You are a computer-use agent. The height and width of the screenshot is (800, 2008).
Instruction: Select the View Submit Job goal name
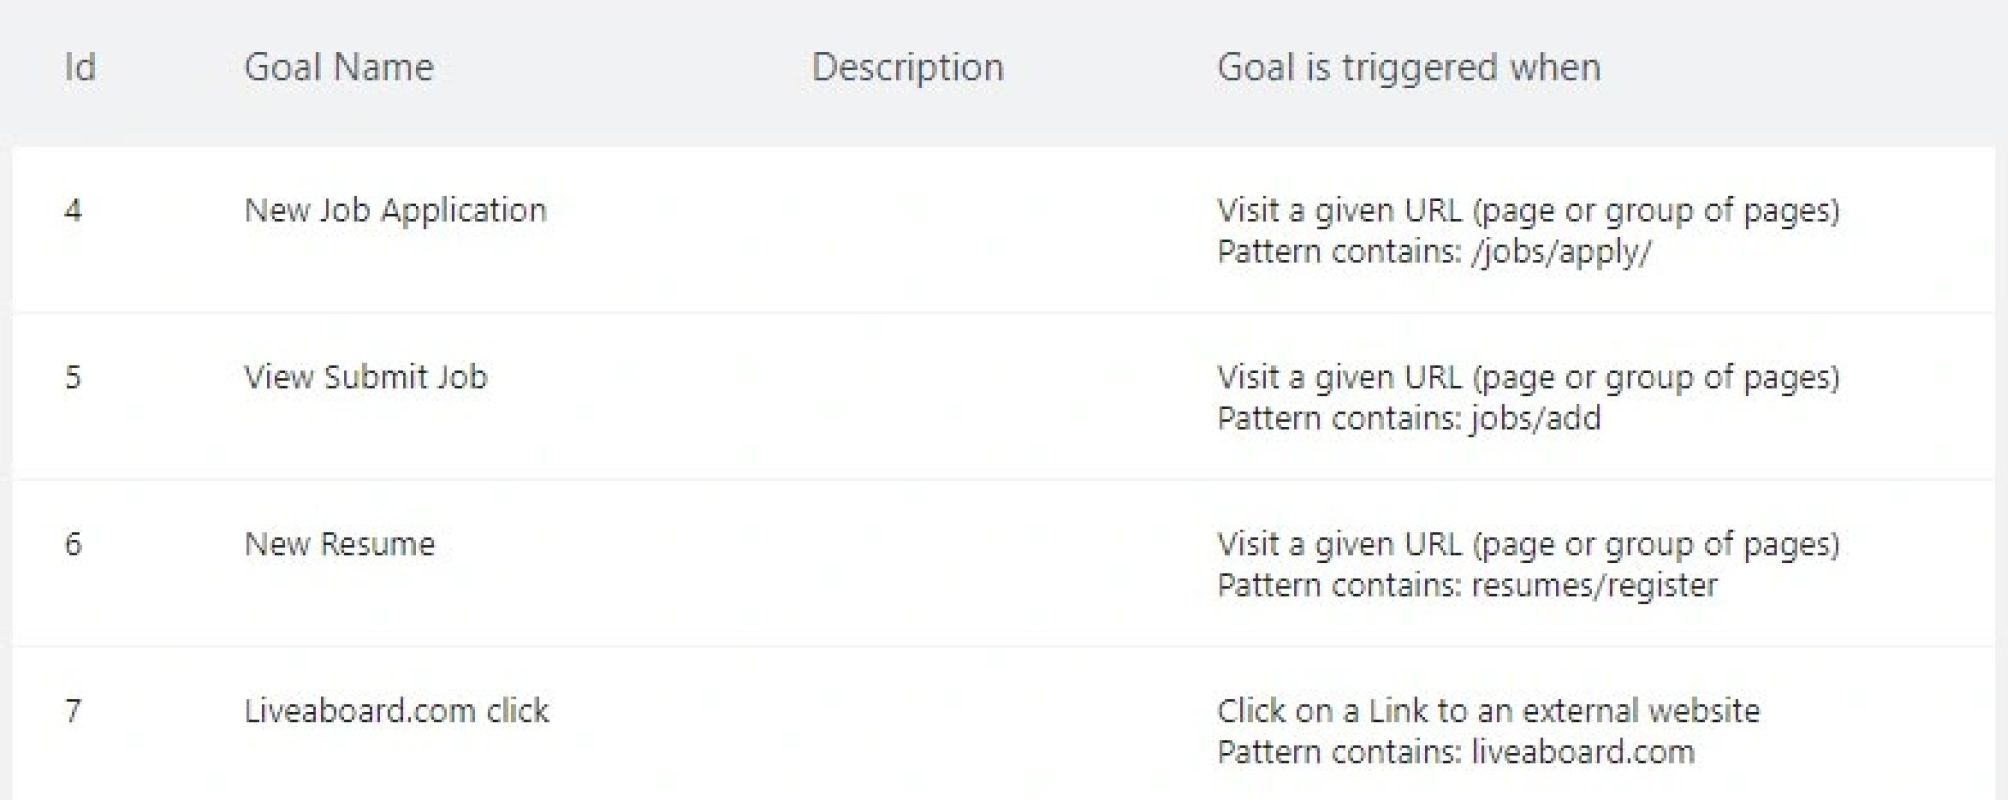[366, 377]
